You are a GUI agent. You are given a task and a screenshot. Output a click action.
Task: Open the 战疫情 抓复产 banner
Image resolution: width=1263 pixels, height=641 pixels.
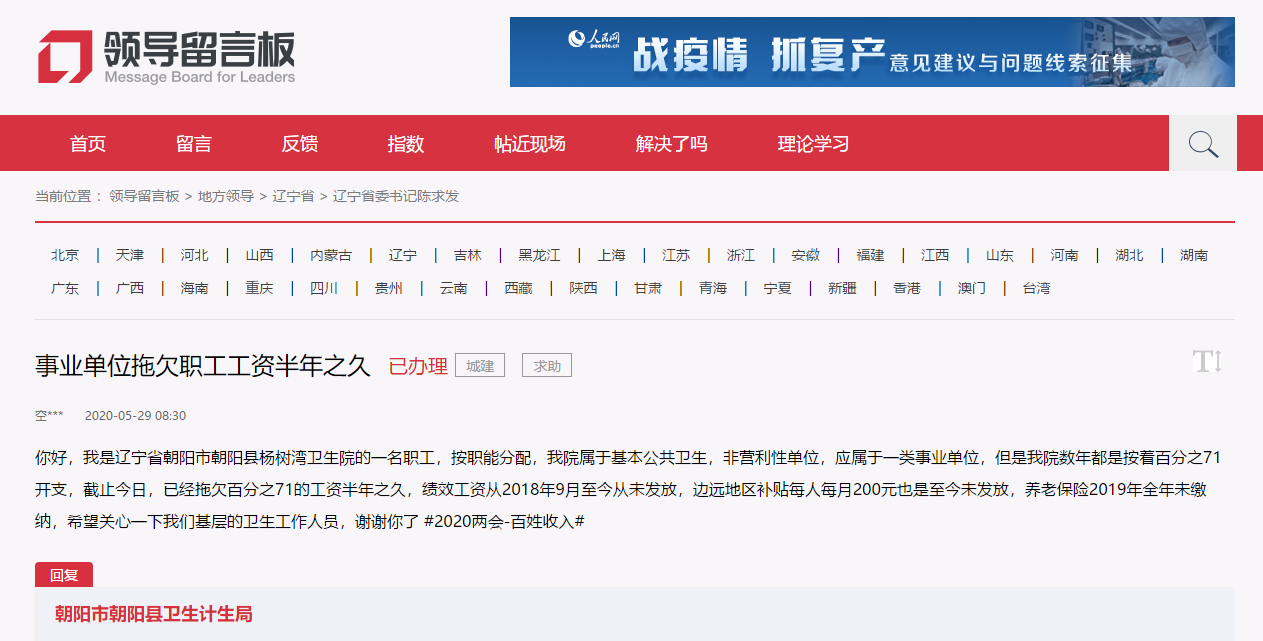click(872, 52)
